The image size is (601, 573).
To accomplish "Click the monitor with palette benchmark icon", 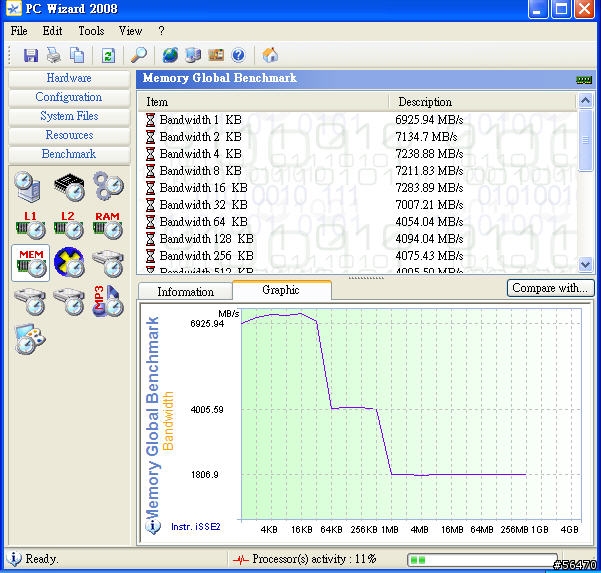I will [x=30, y=339].
